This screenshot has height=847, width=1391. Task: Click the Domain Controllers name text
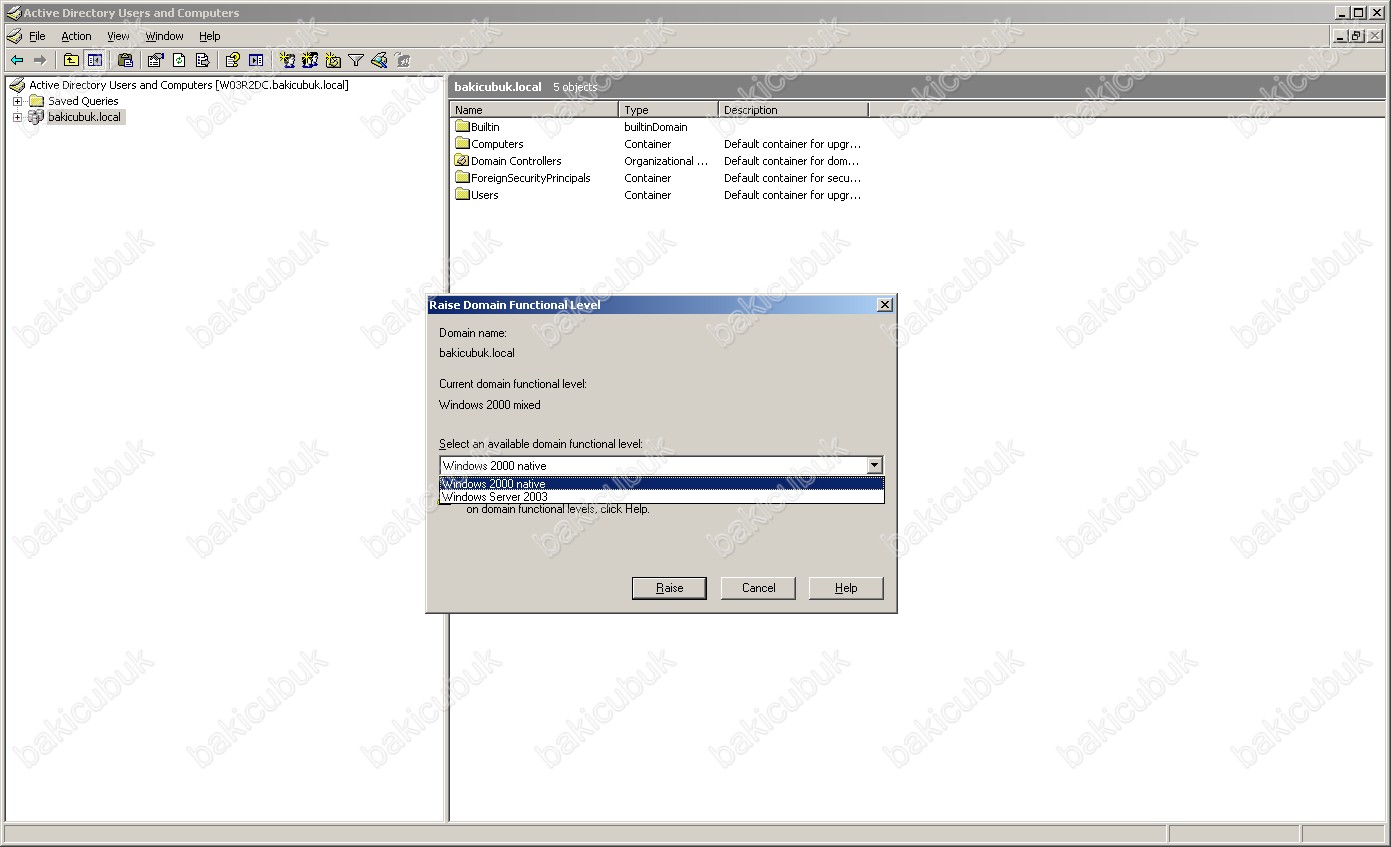pos(516,161)
